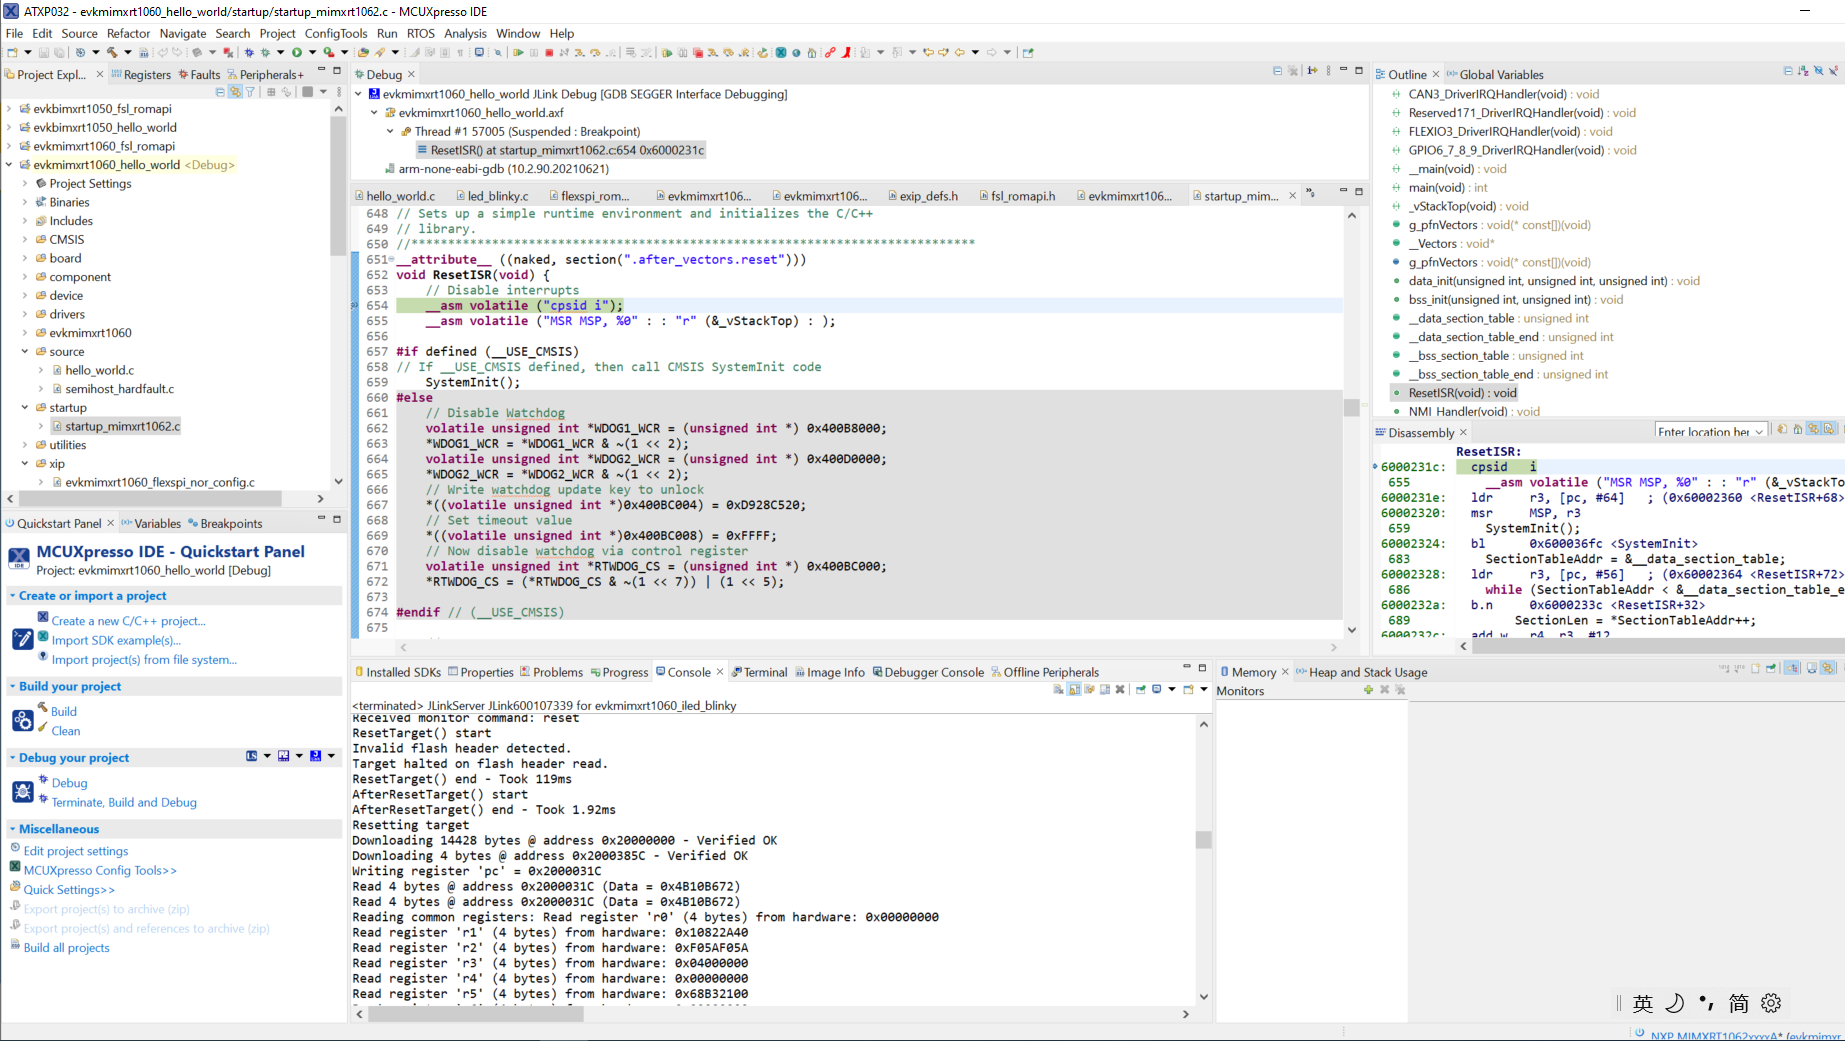Open the Debug launch dropdown arrow

pos(280,51)
